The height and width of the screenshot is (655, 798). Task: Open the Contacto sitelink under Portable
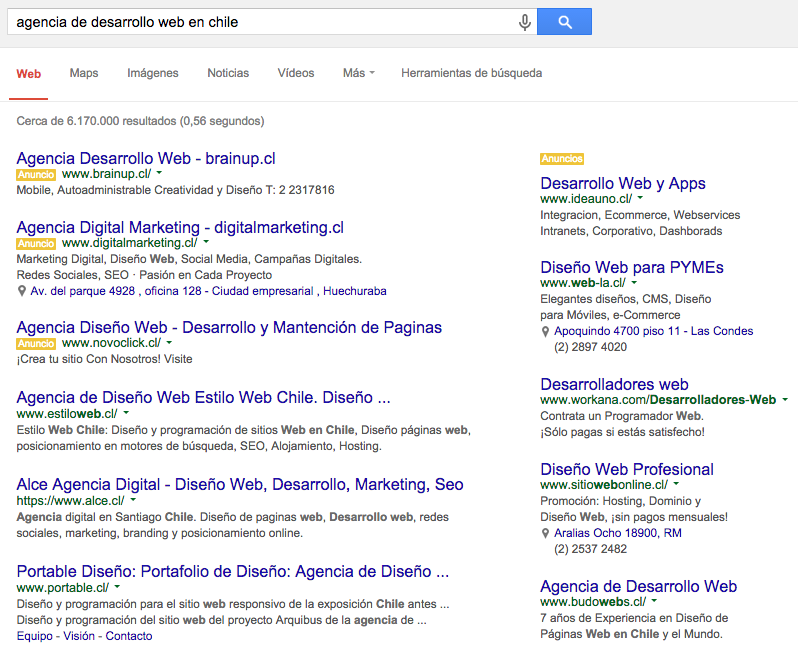tap(129, 636)
